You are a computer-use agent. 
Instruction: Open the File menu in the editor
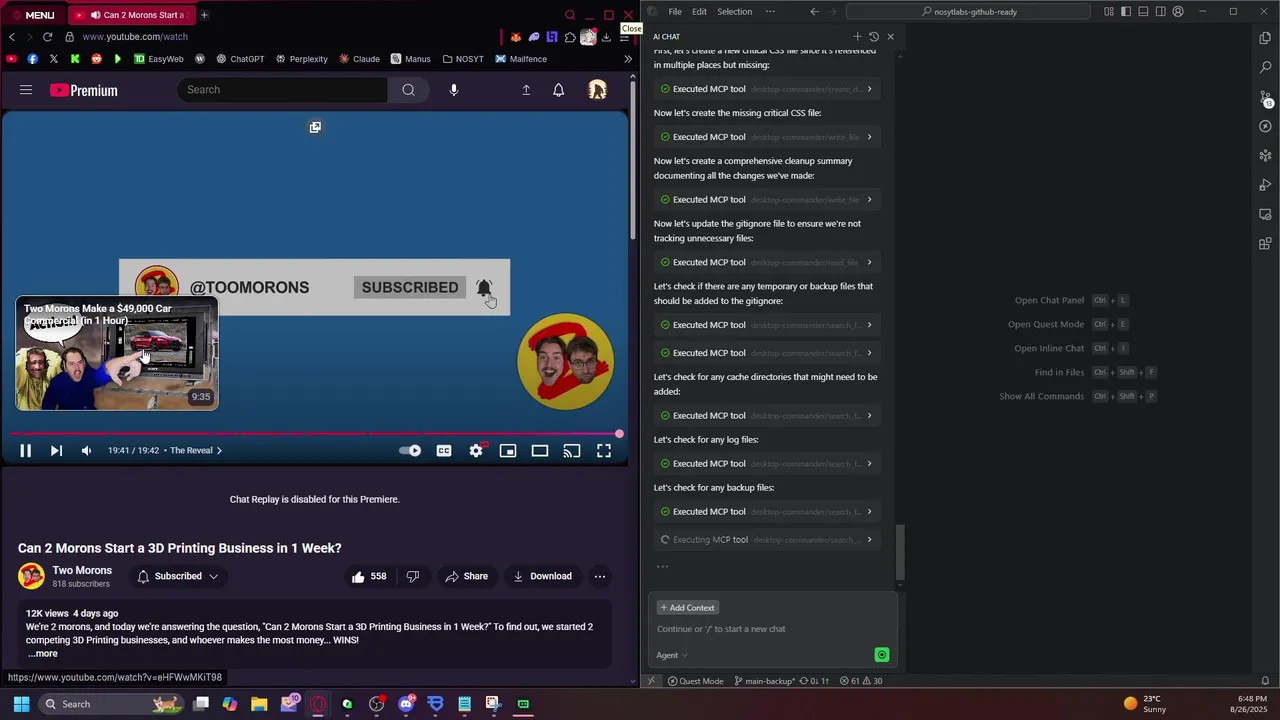675,12
